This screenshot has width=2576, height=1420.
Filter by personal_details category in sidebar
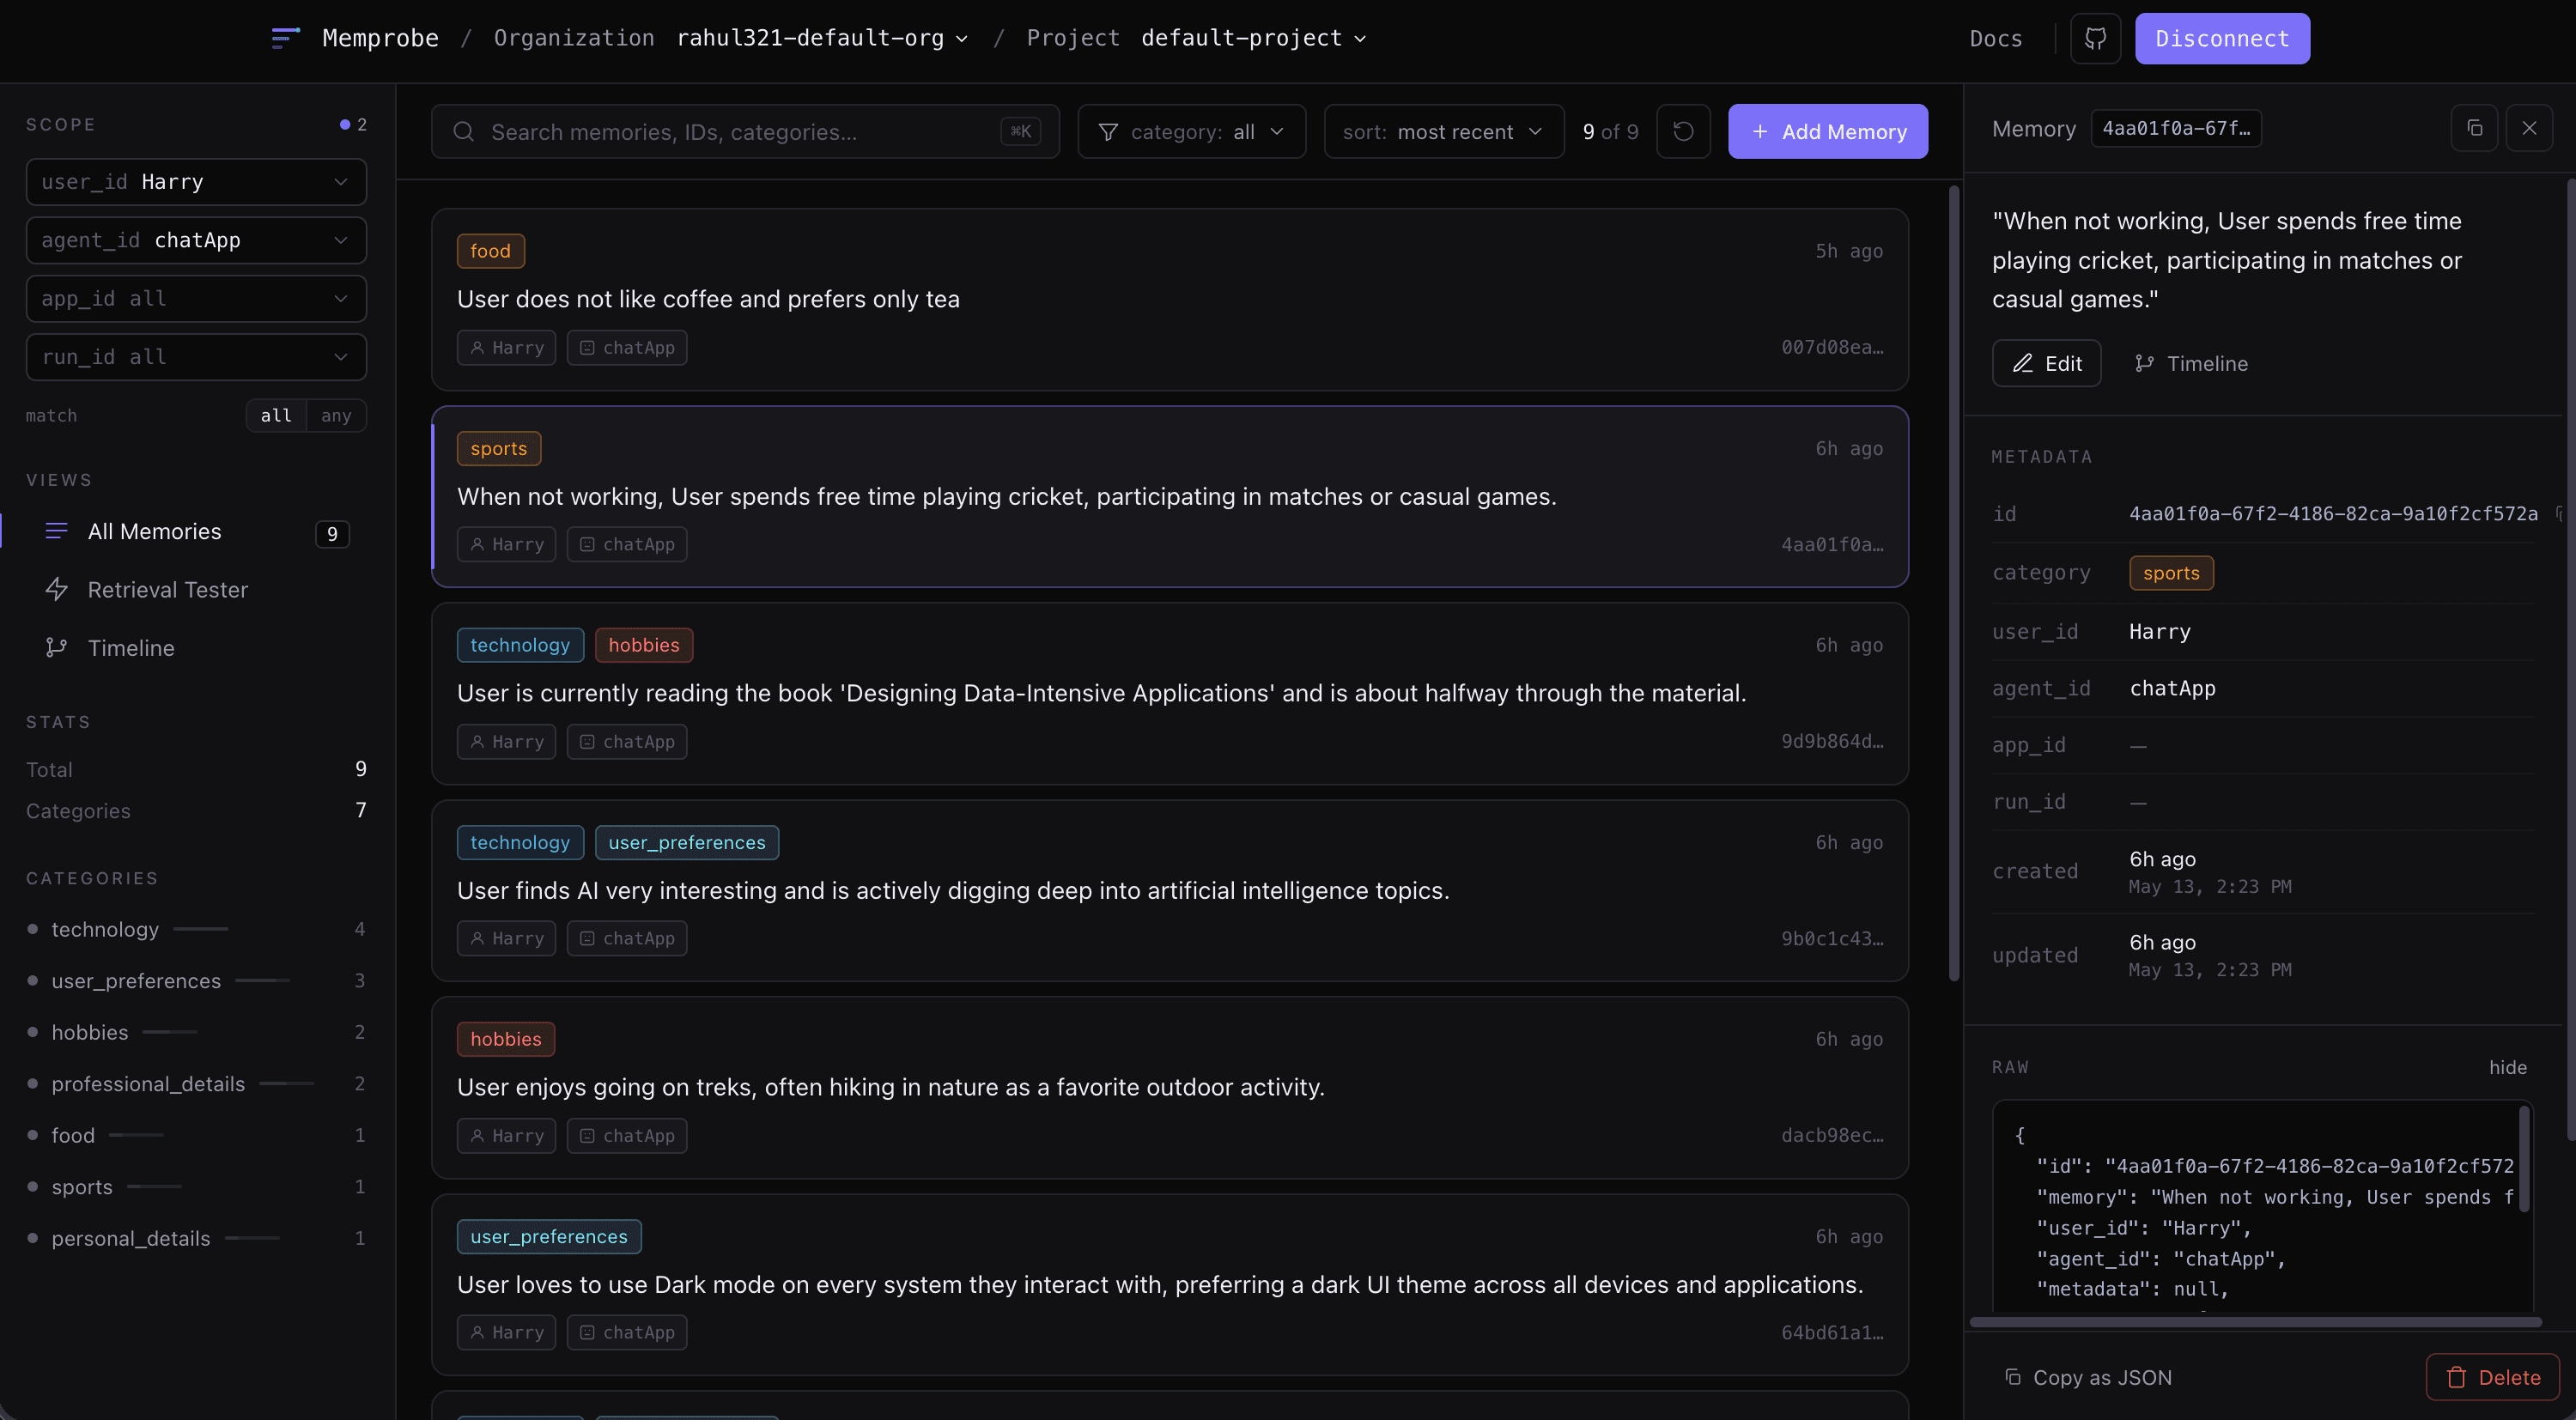click(x=196, y=1238)
